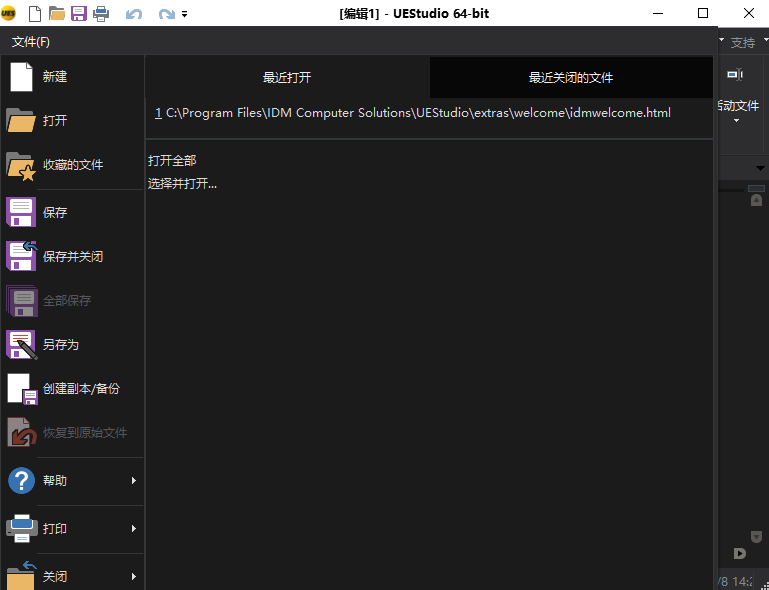Open 收藏的文件 entry
The width and height of the screenshot is (769, 590).
click(72, 165)
